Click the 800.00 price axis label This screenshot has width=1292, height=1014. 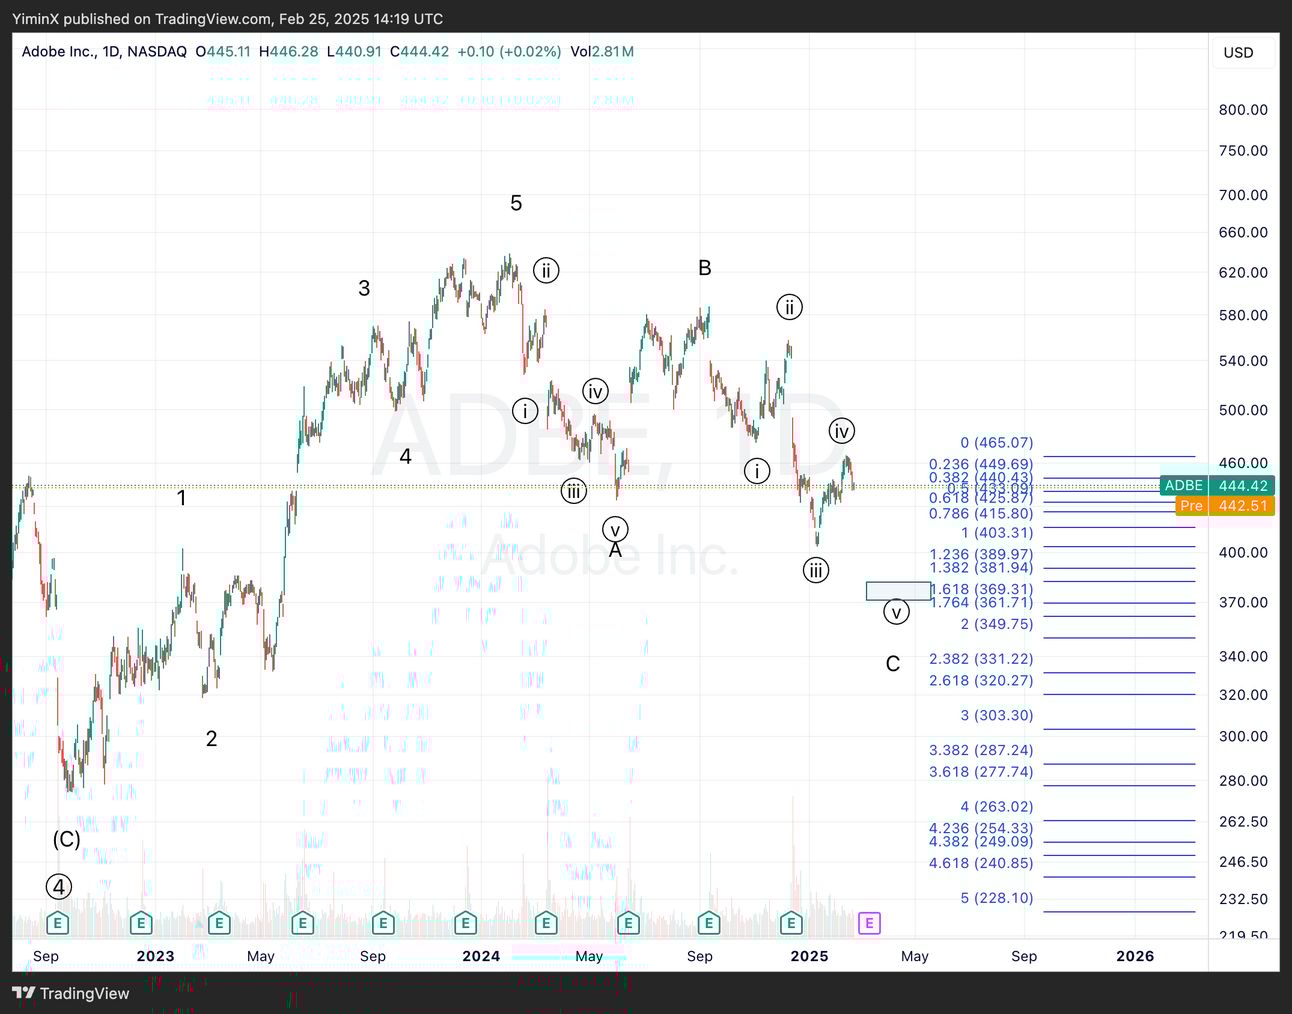point(1243,110)
